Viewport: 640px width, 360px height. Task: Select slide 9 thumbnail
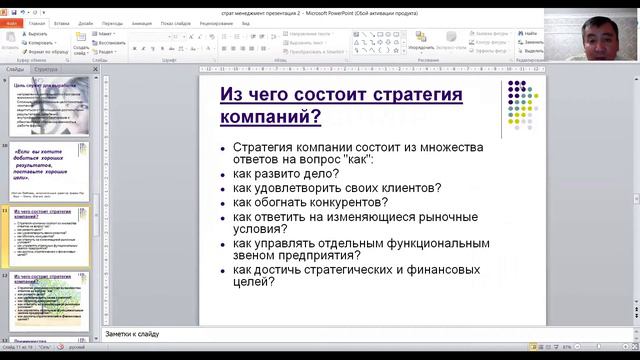point(49,107)
